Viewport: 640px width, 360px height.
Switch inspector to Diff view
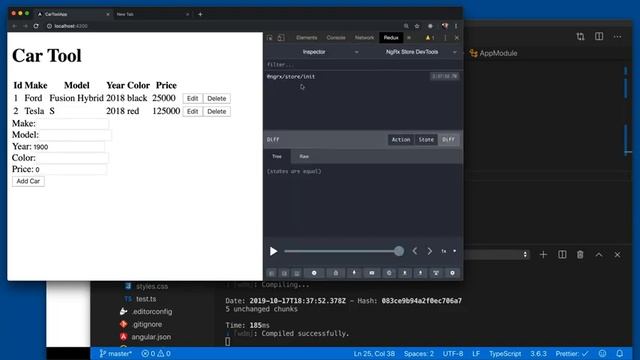[x=449, y=140]
